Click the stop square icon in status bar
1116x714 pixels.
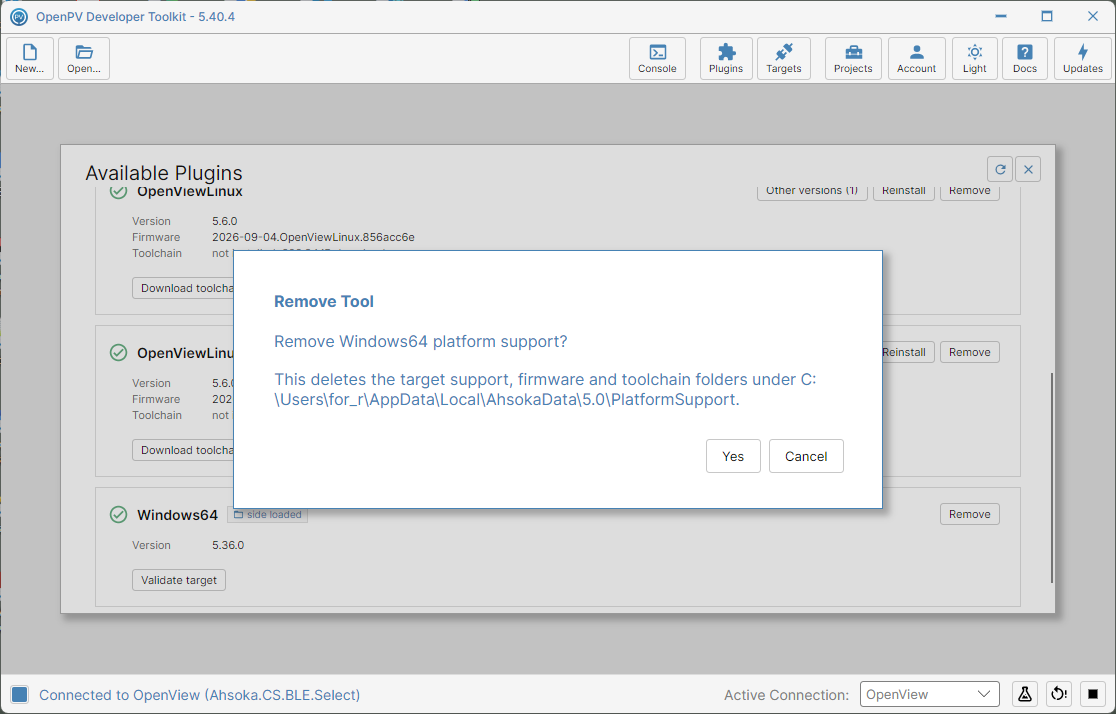click(1093, 694)
